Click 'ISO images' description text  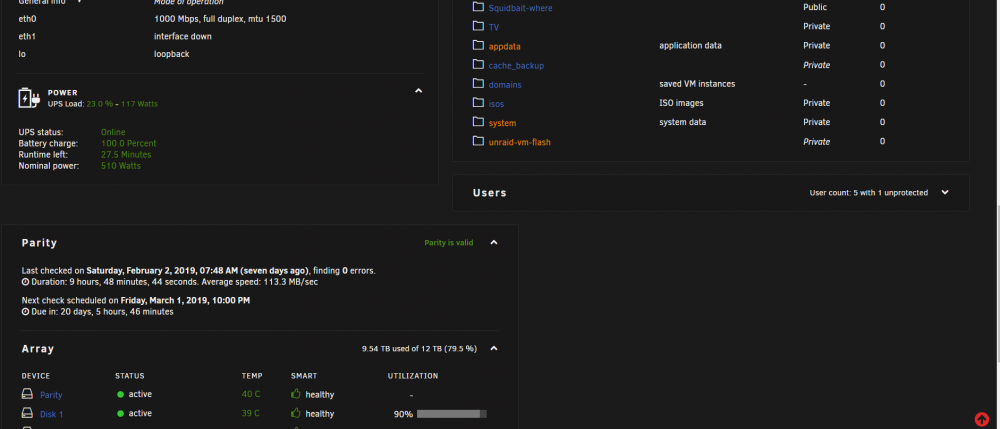point(681,103)
